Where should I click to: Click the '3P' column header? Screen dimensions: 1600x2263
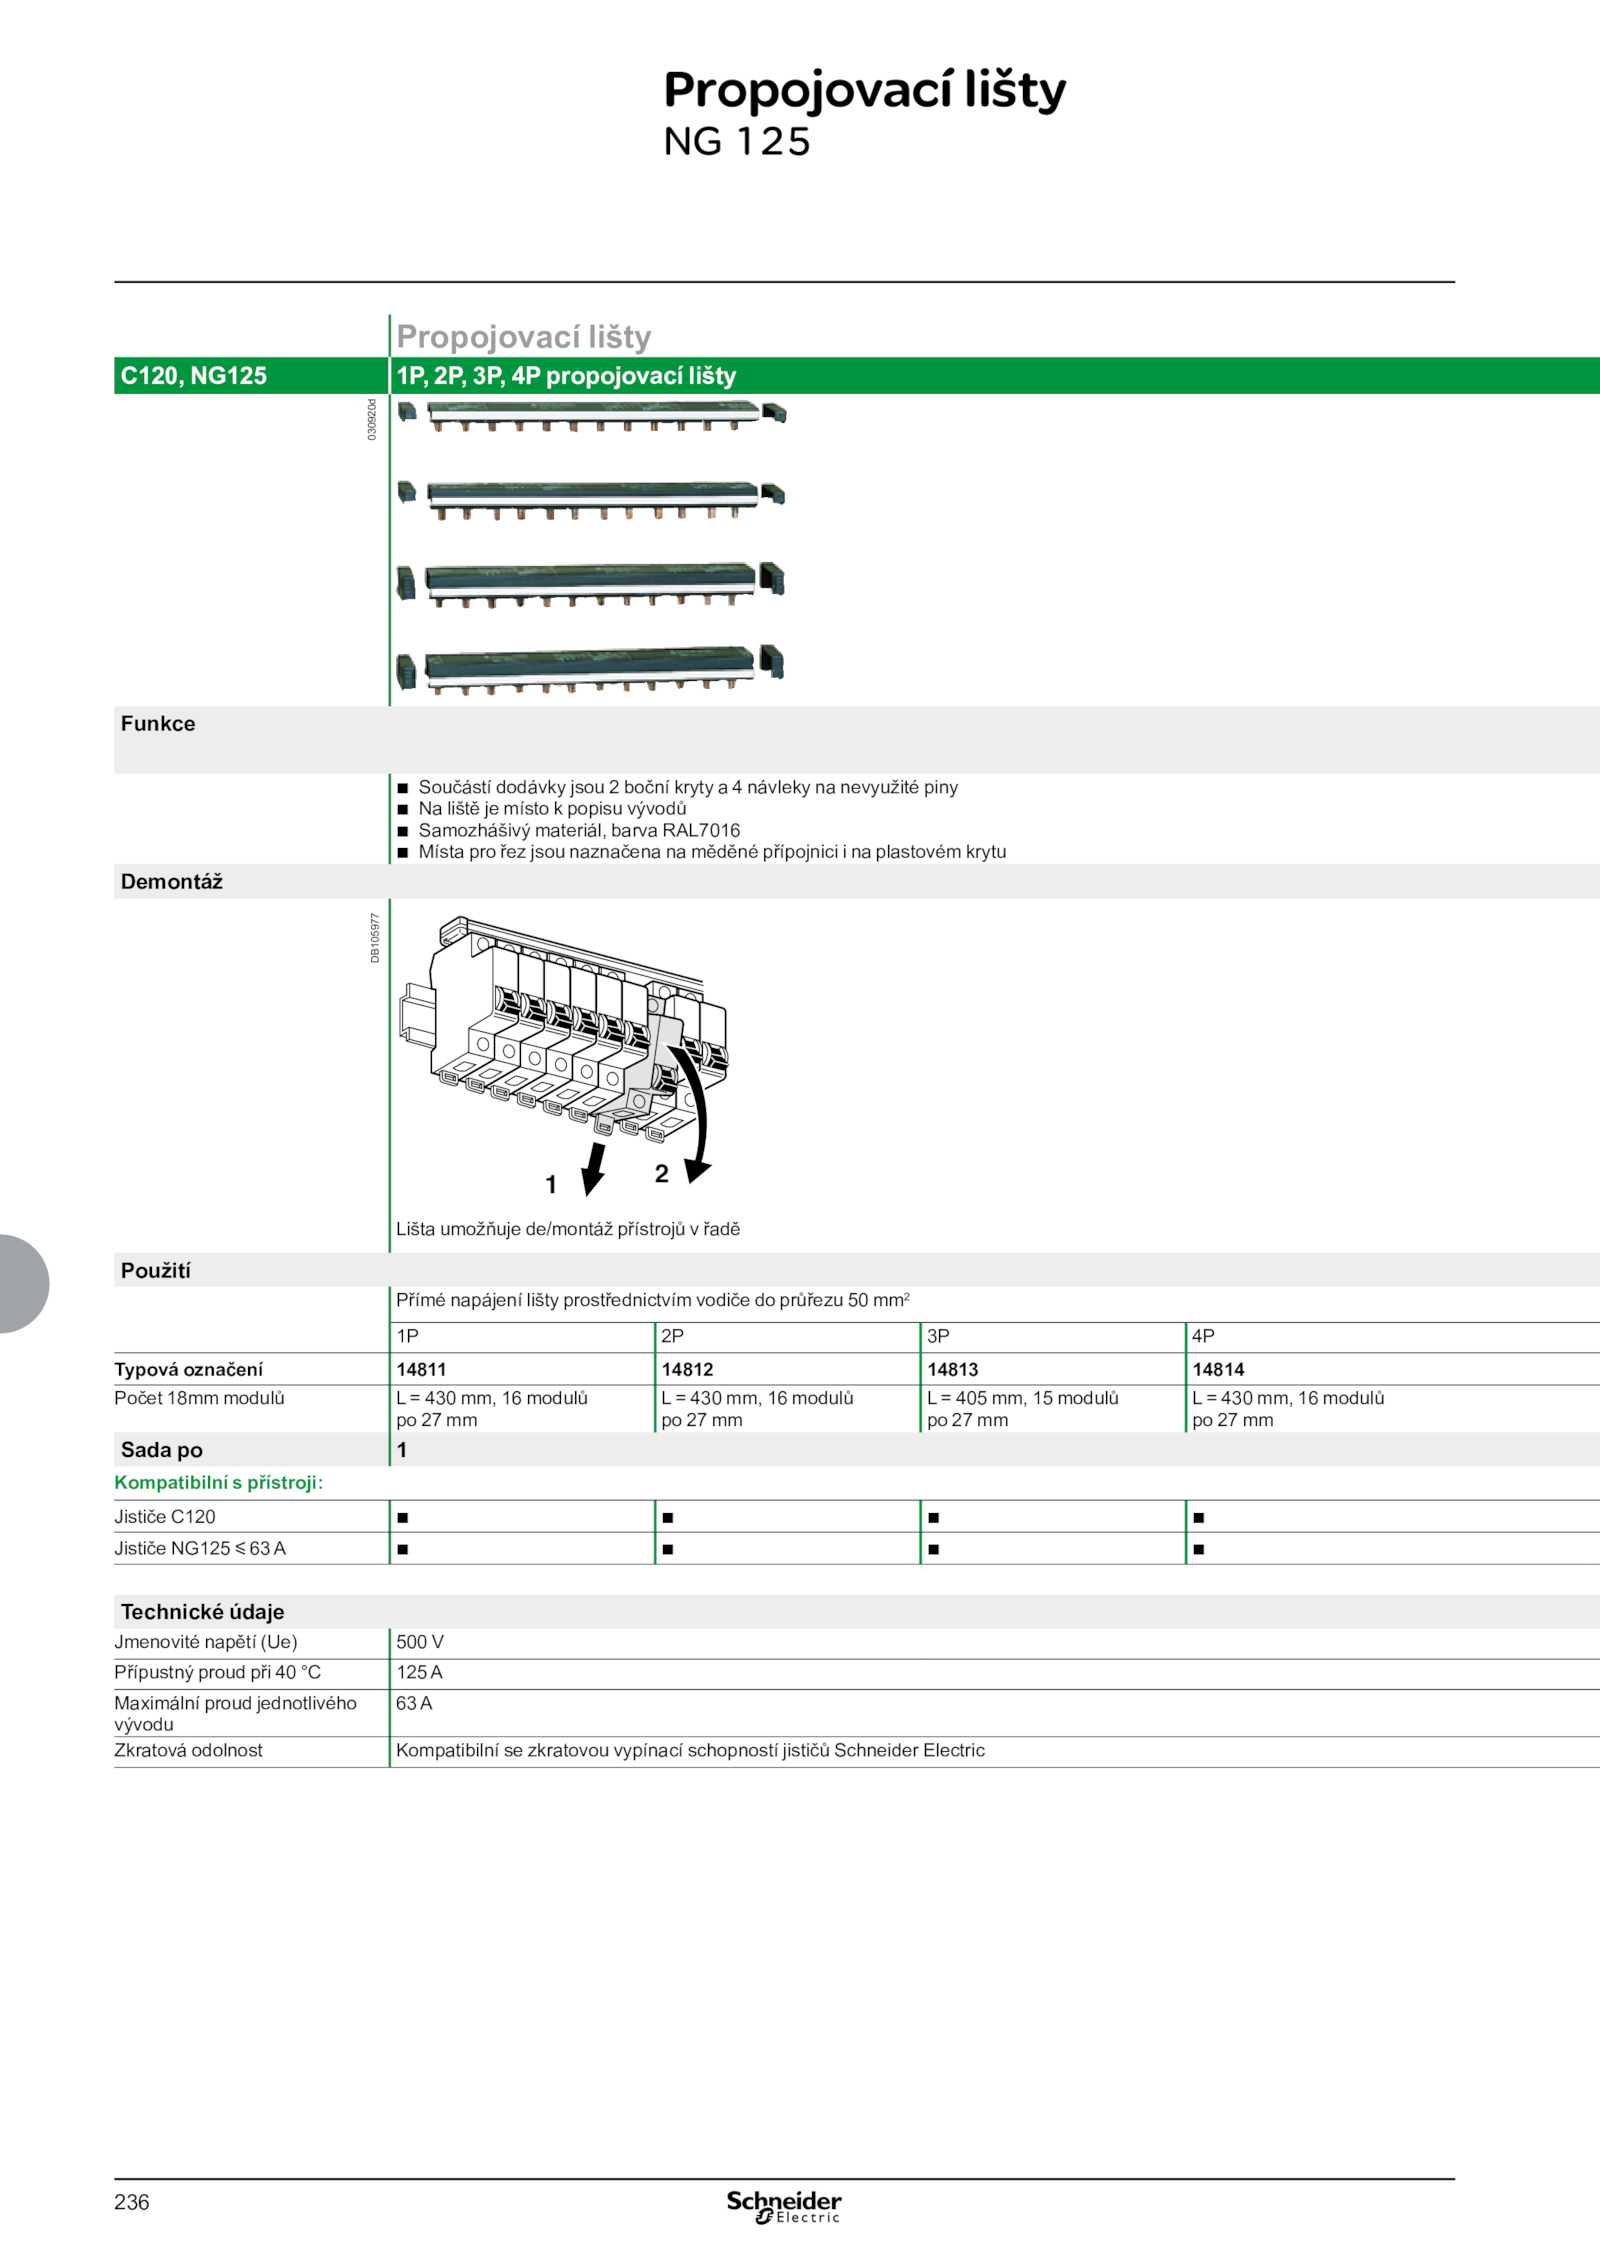(x=938, y=1336)
